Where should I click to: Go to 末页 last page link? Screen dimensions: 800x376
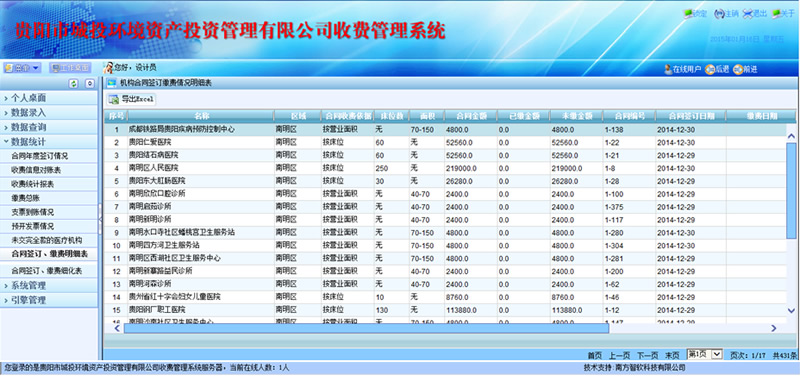672,355
